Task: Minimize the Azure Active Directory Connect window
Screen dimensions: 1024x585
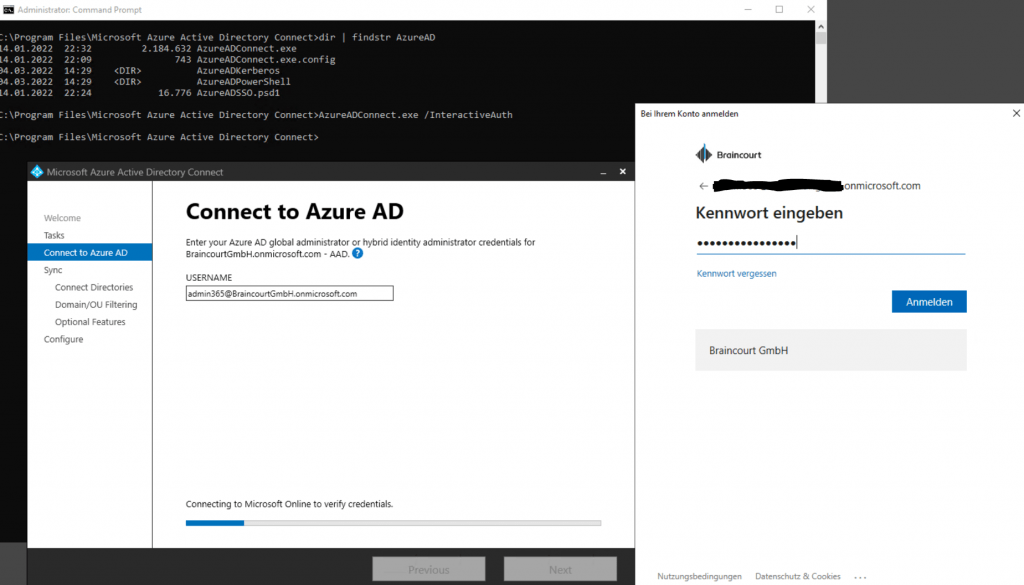Action: (603, 172)
